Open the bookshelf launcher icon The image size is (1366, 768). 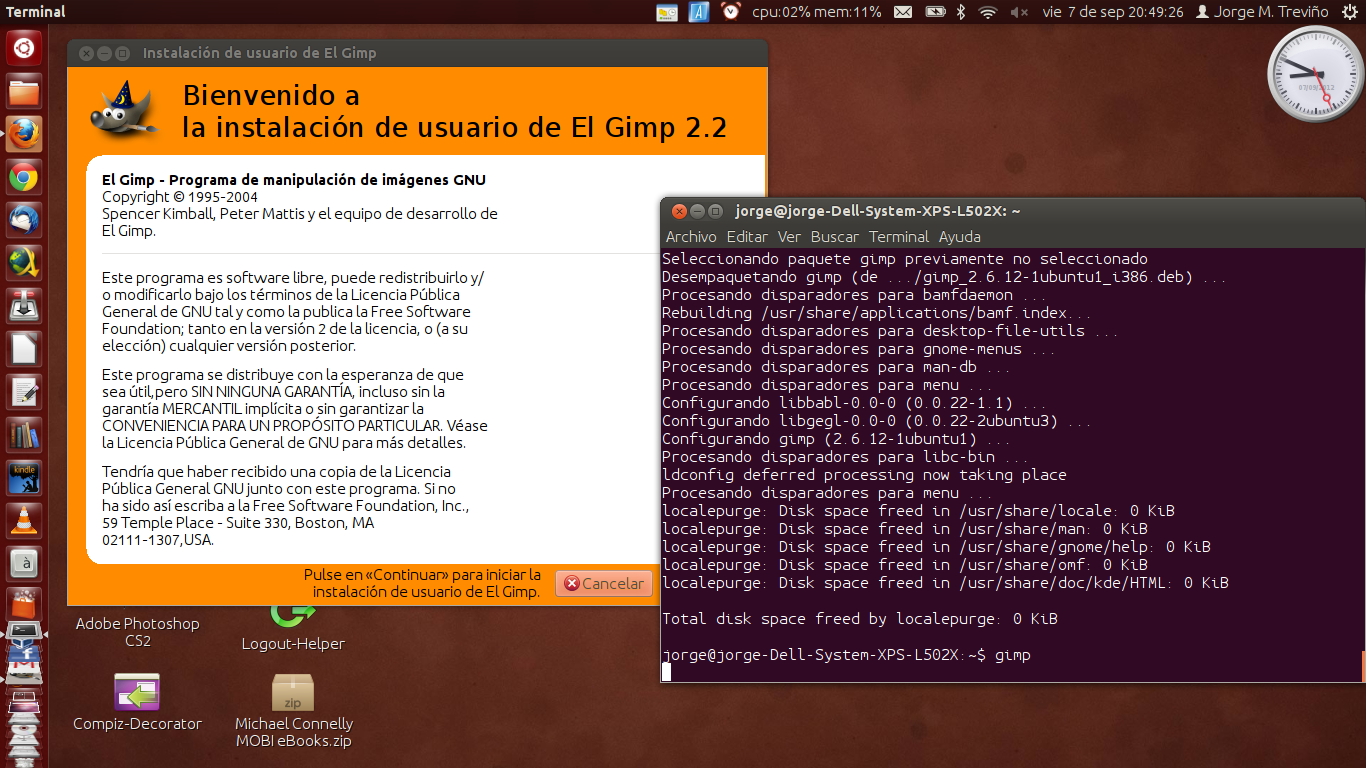[x=24, y=436]
